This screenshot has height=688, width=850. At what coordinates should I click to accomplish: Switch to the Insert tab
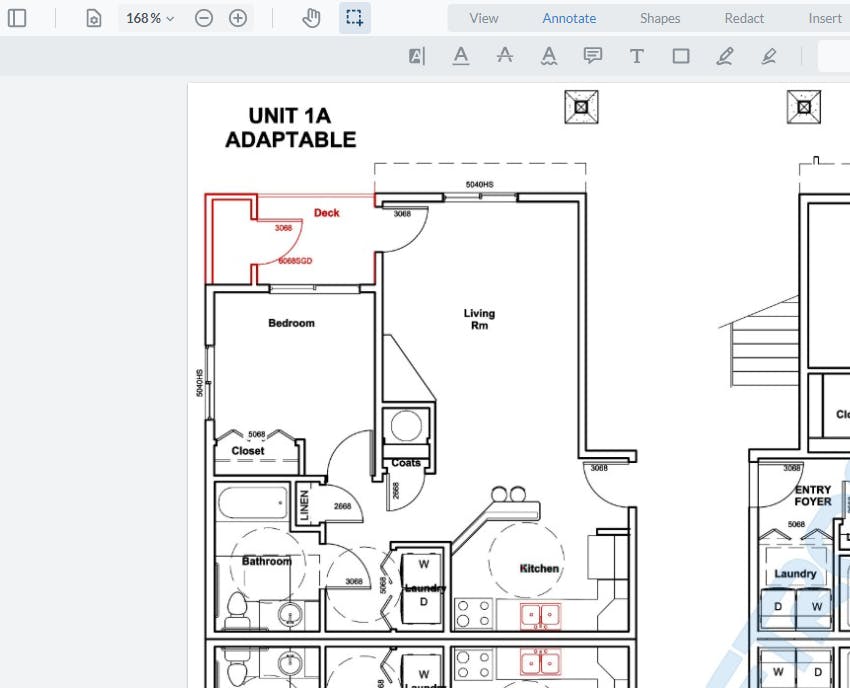pos(825,18)
